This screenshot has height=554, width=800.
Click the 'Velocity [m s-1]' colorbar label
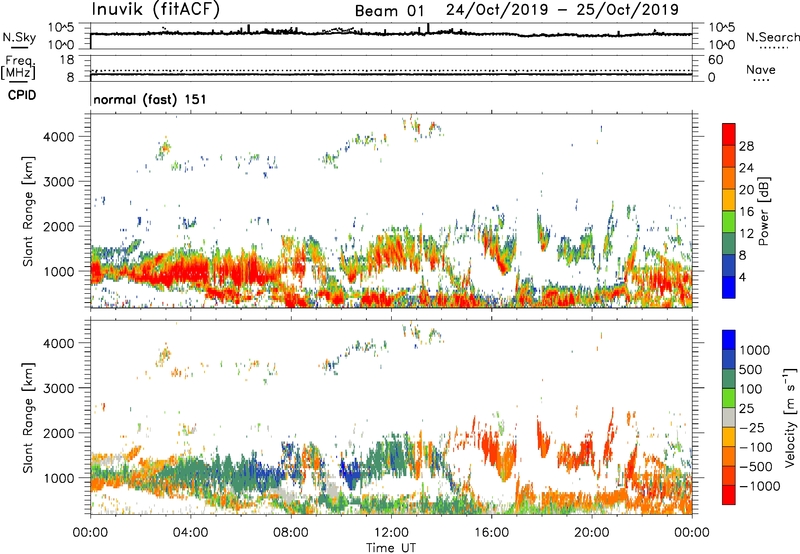tap(790, 417)
